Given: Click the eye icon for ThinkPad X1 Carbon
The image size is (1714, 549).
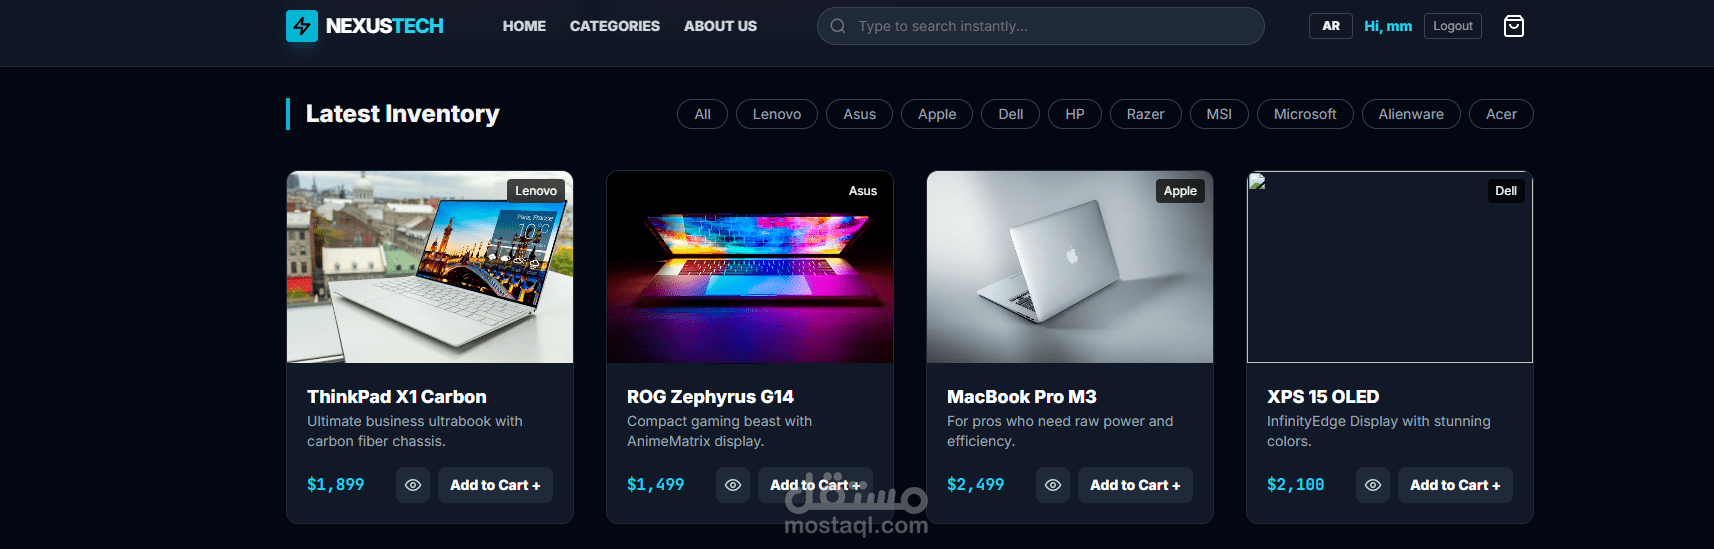Looking at the screenshot, I should (x=413, y=485).
